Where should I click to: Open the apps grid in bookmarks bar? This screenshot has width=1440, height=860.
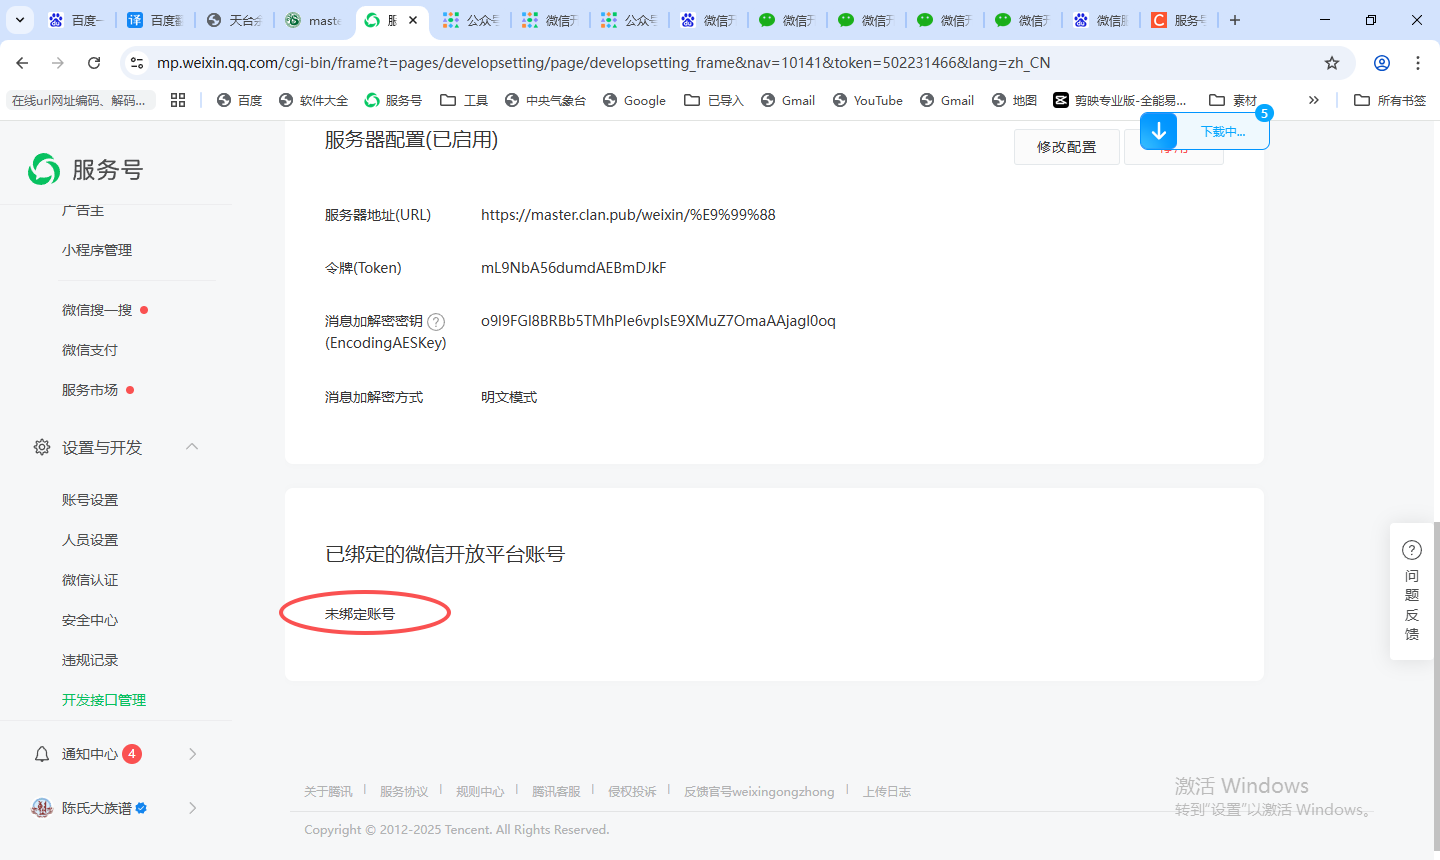(x=178, y=100)
